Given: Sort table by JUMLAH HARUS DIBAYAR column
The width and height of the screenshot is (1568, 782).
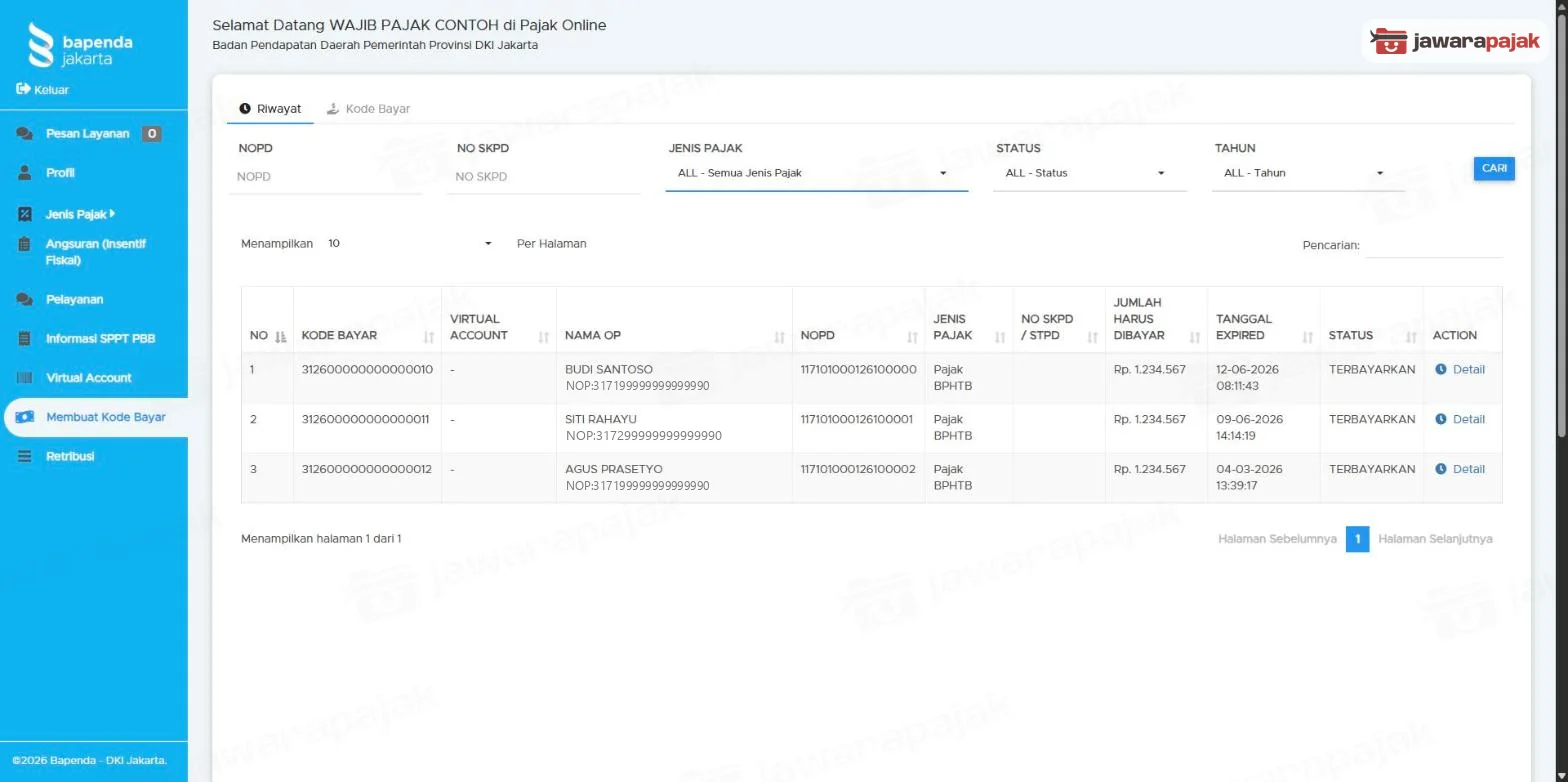Looking at the screenshot, I should click(1156, 319).
